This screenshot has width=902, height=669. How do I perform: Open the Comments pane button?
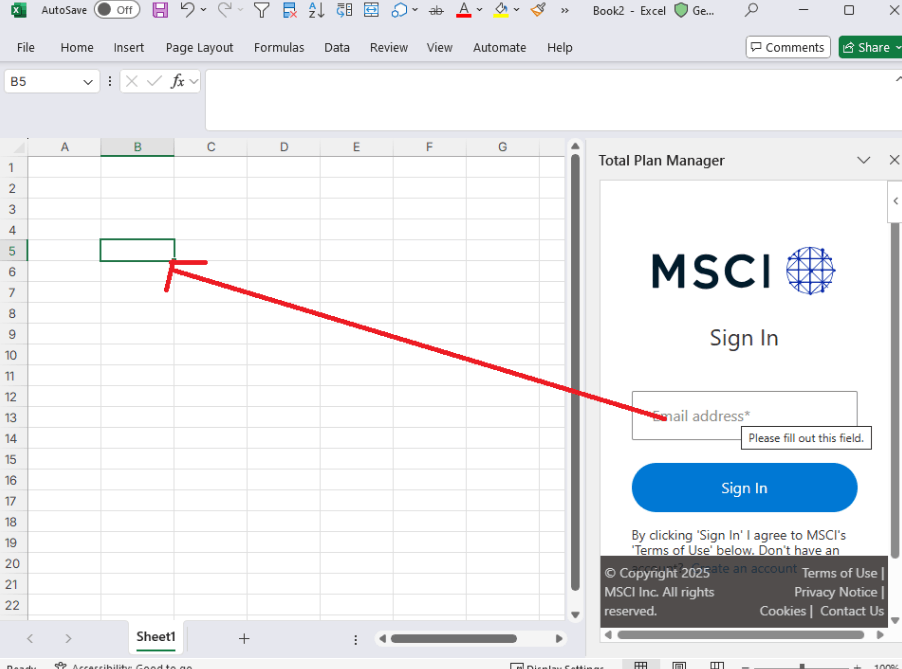point(788,47)
